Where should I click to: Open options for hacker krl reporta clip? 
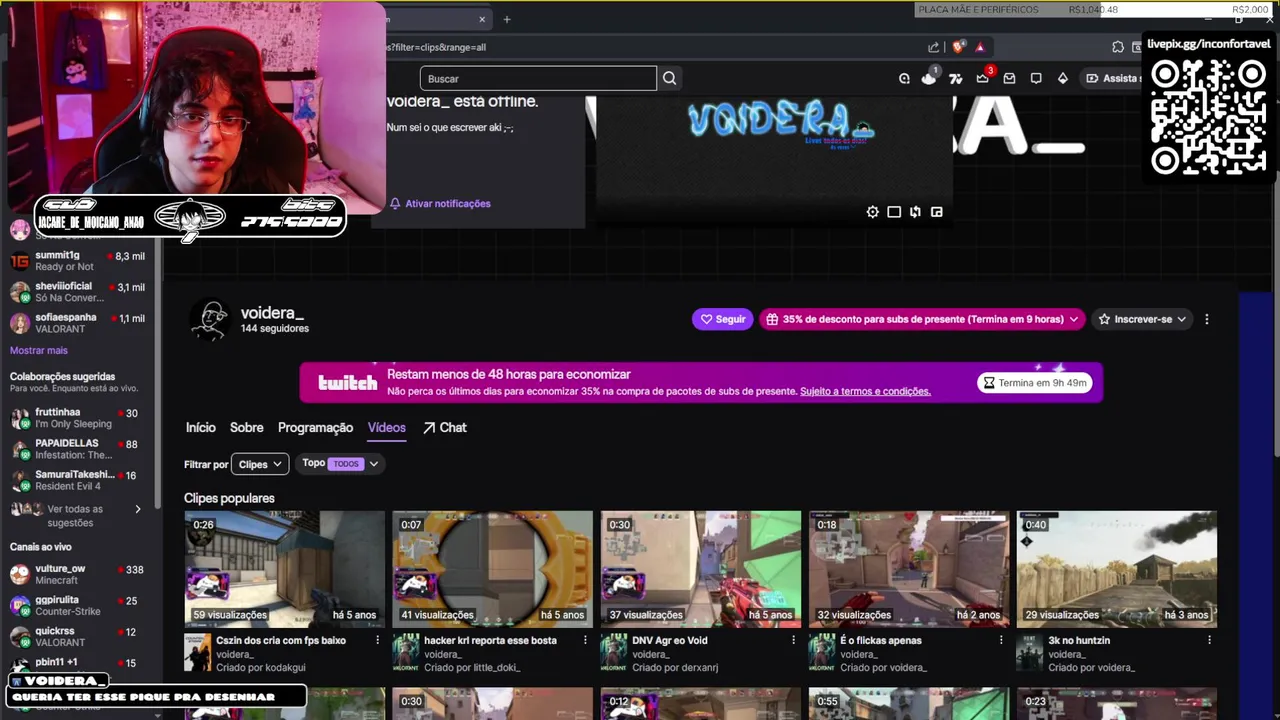tap(585, 640)
